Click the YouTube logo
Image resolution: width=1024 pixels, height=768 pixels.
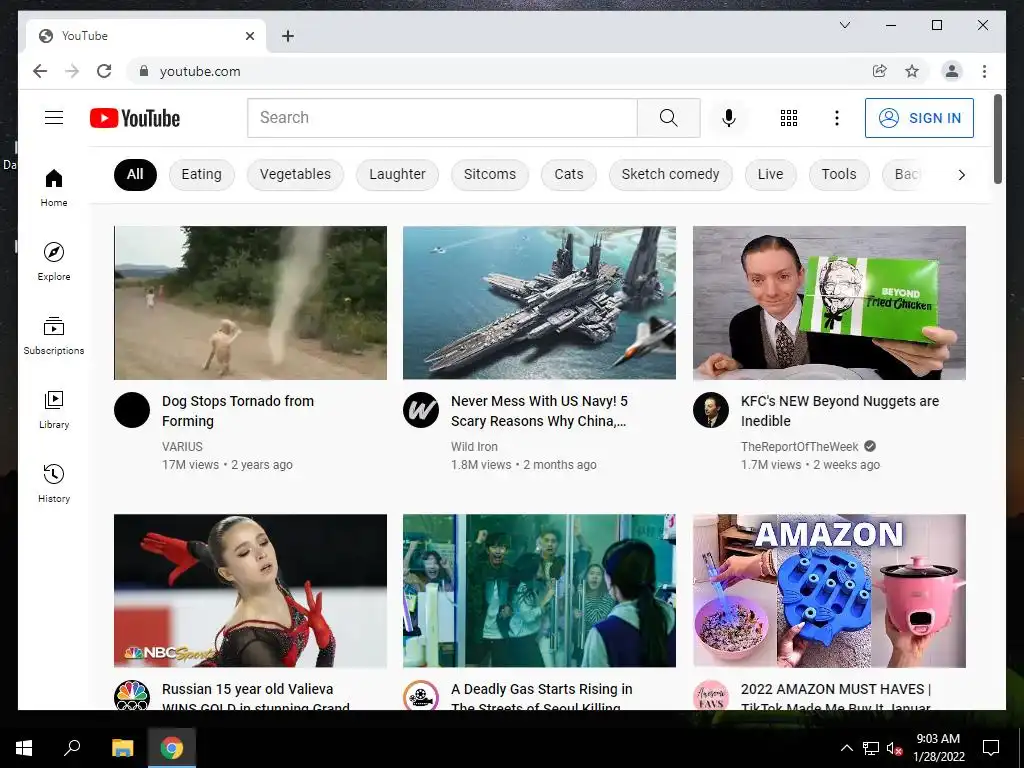[x=135, y=118]
